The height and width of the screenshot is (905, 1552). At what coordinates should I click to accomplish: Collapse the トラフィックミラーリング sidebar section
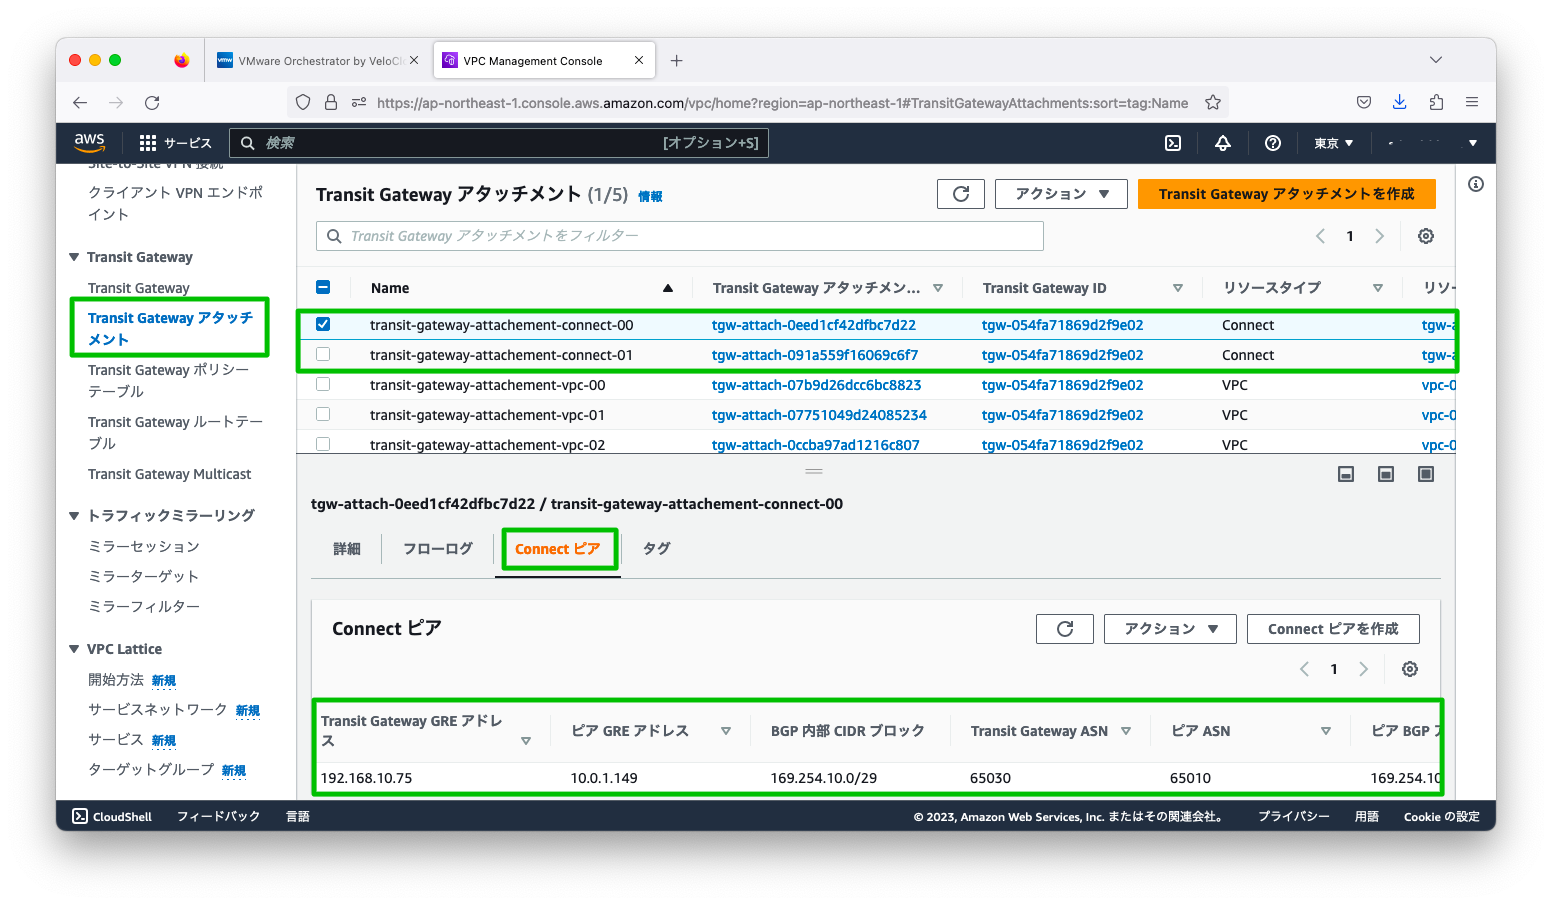(x=74, y=515)
